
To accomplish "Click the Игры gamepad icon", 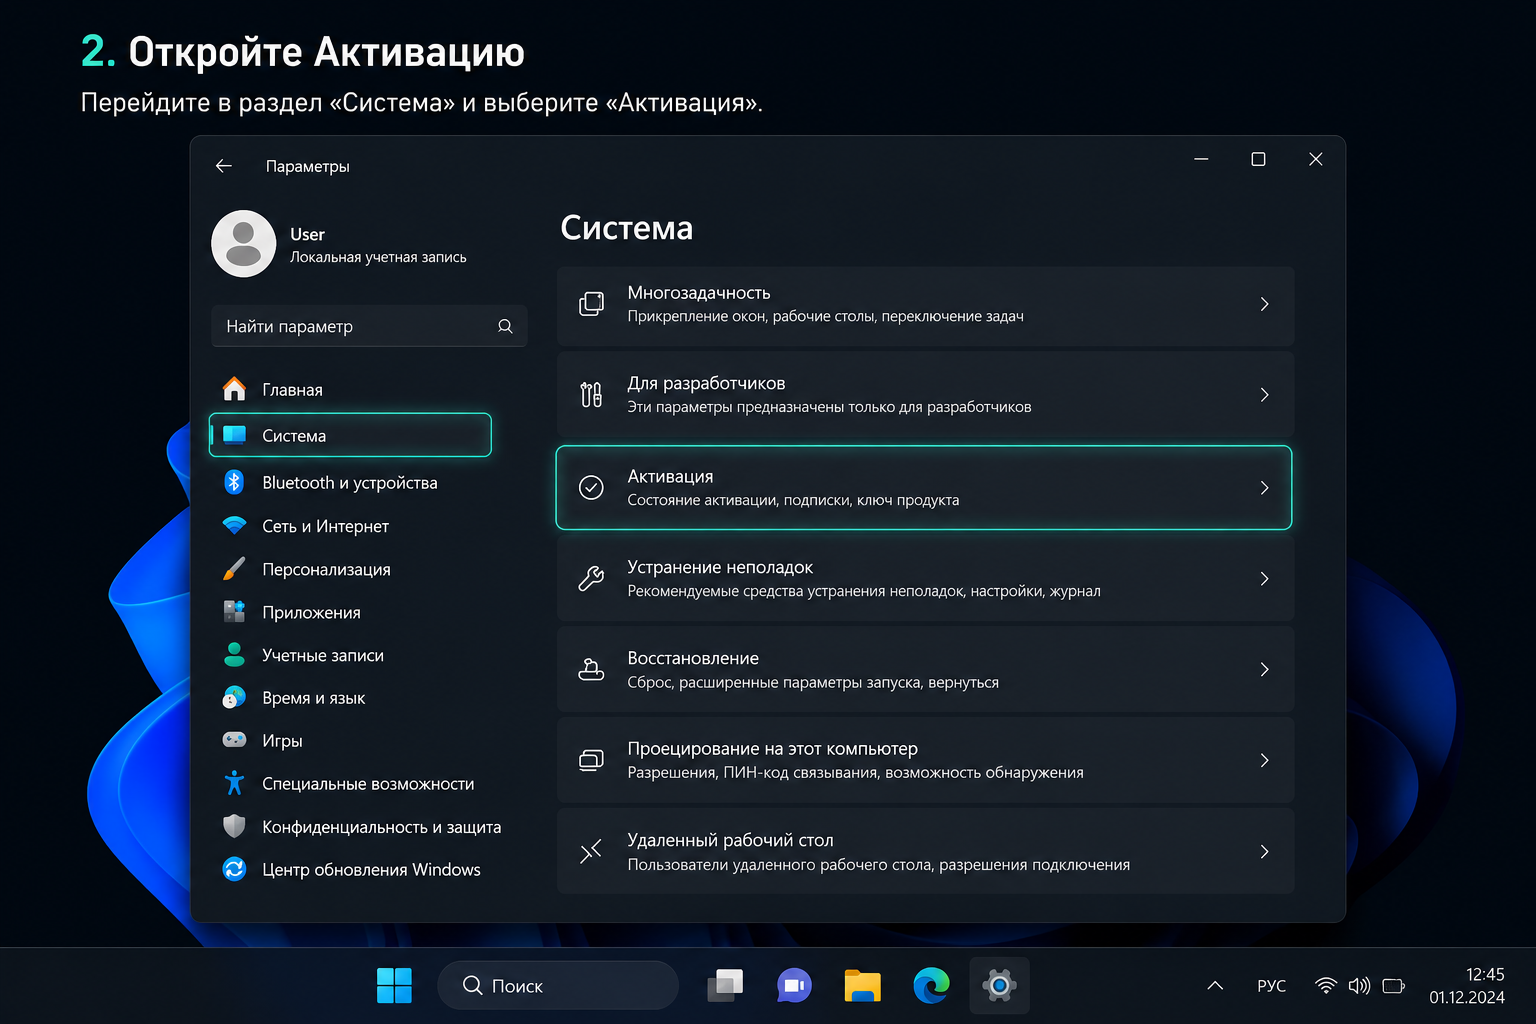I will coord(234,740).
